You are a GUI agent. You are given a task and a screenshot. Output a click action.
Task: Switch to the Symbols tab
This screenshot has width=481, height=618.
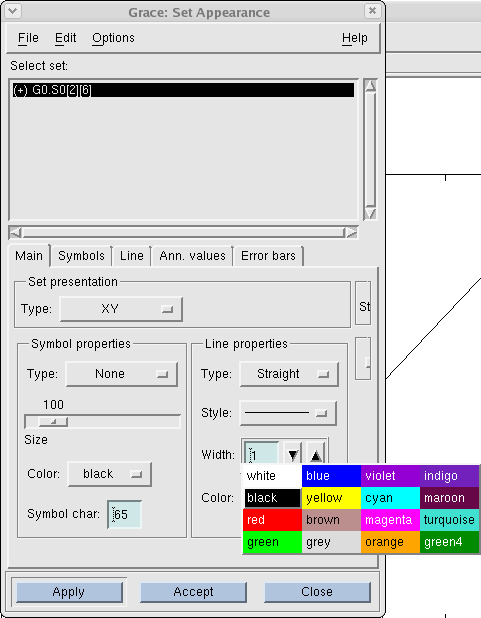pyautogui.click(x=81, y=256)
